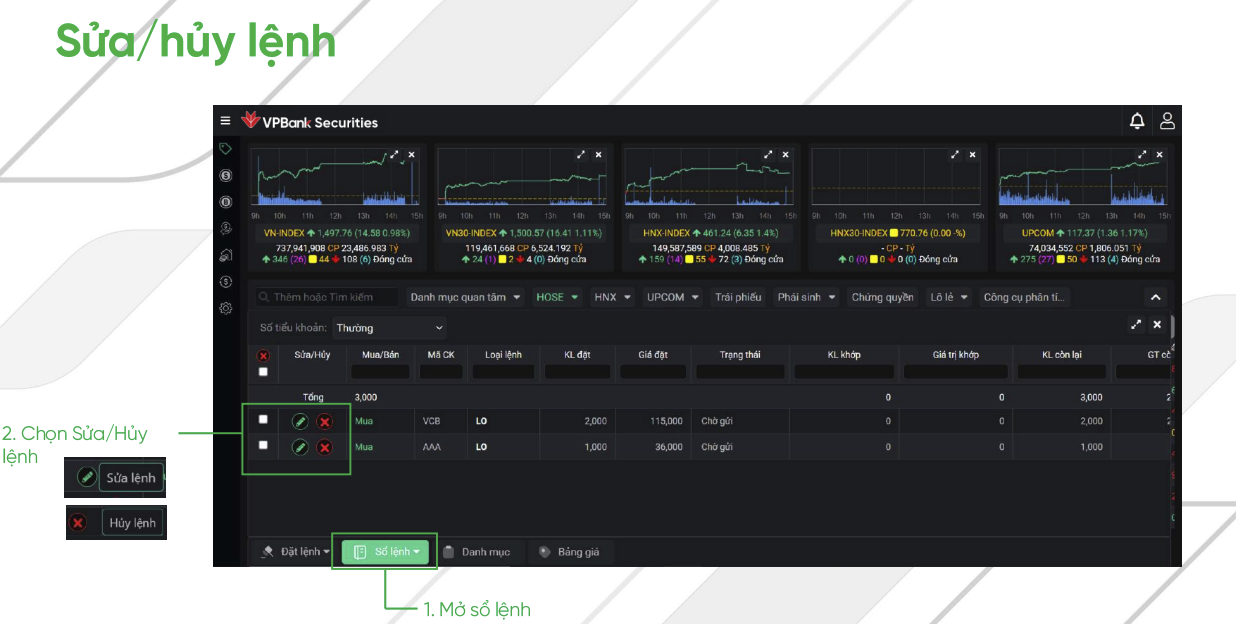Tick the select-all orders checkbox

(263, 372)
